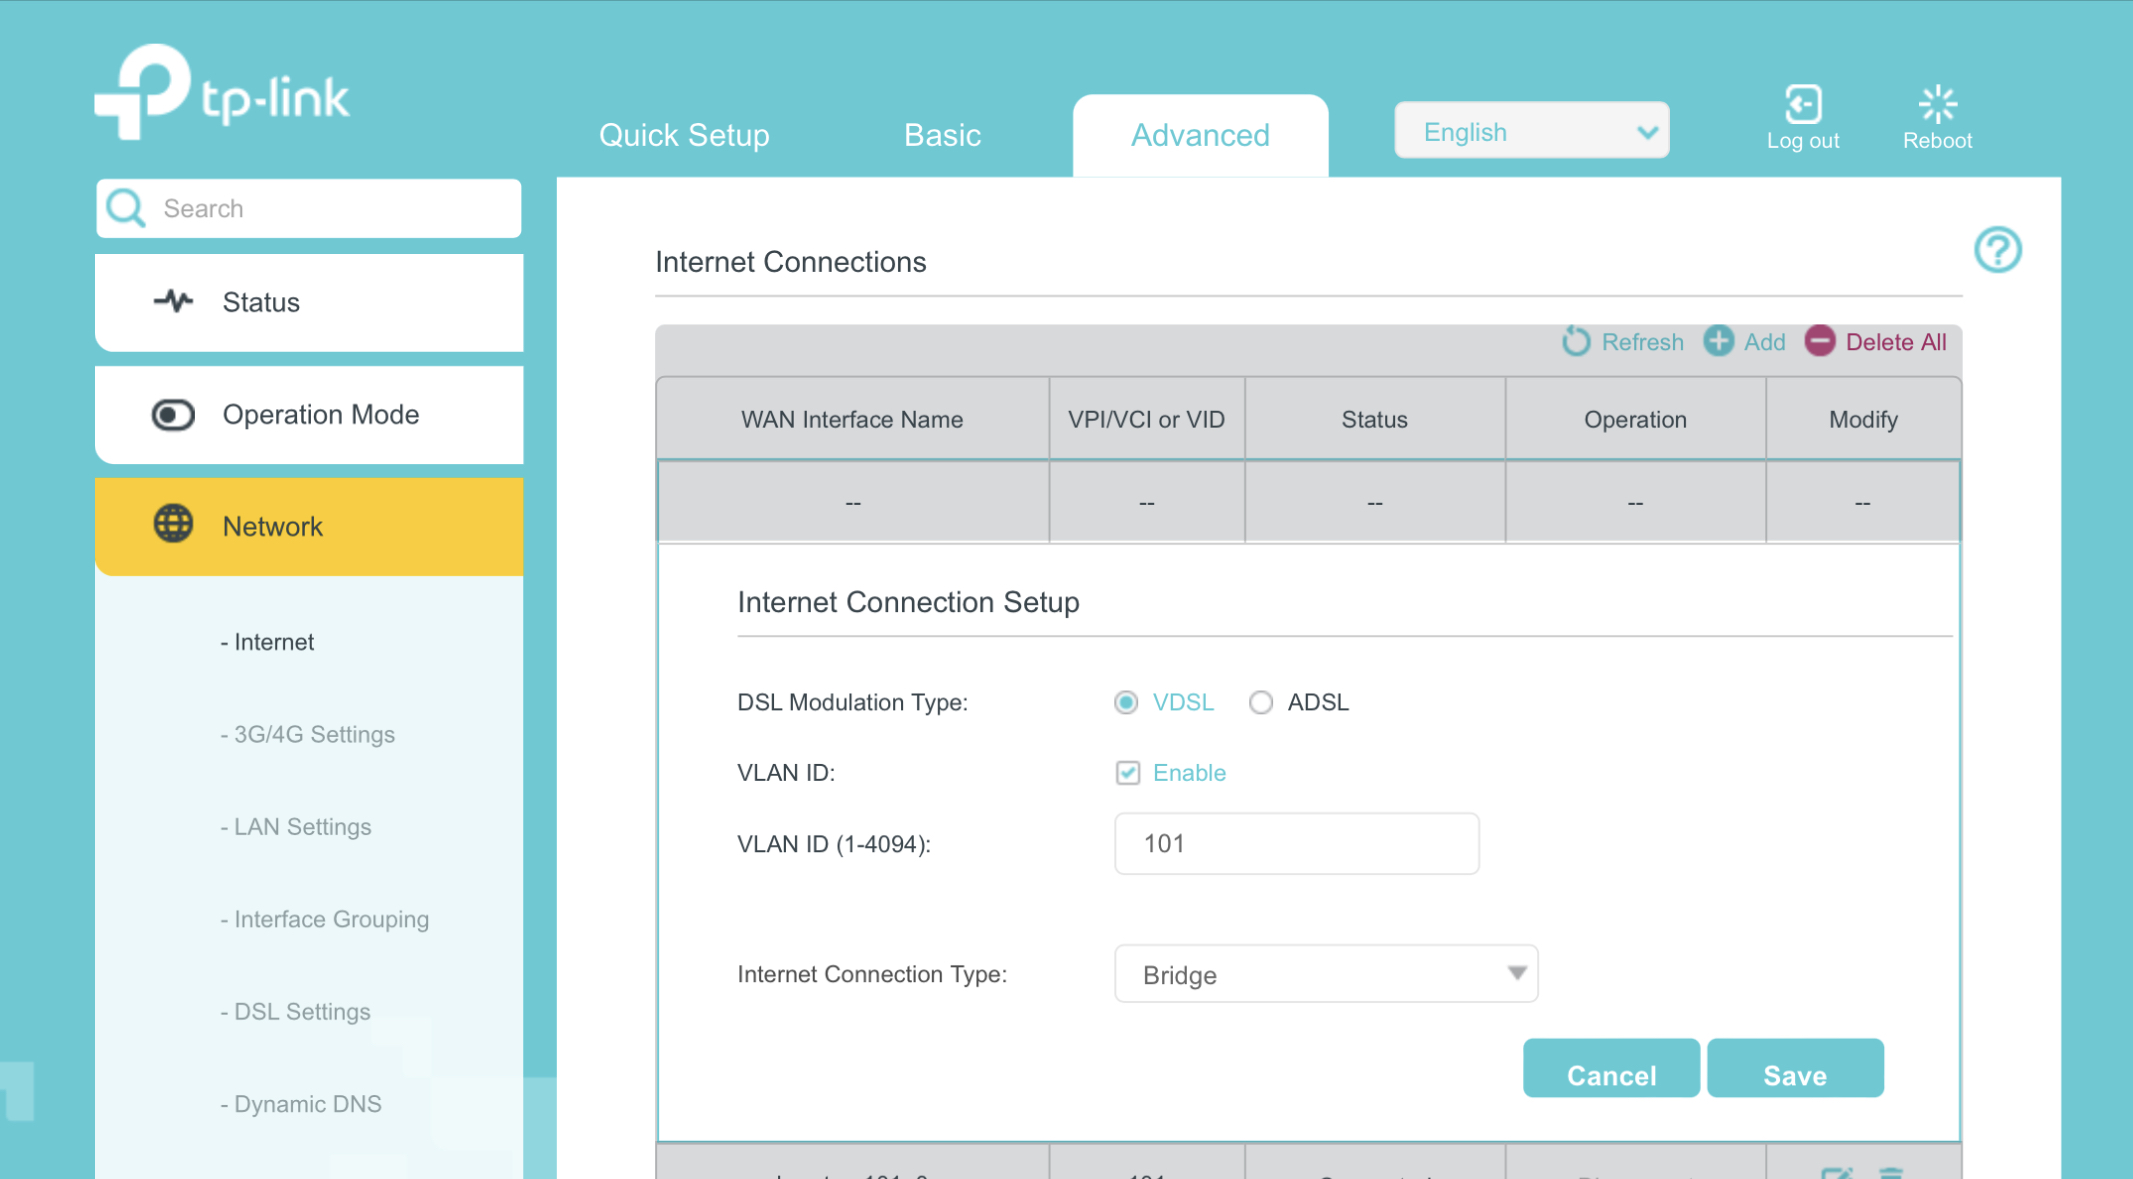This screenshot has width=2133, height=1179.
Task: Refresh the Internet Connections list
Action: tap(1622, 341)
